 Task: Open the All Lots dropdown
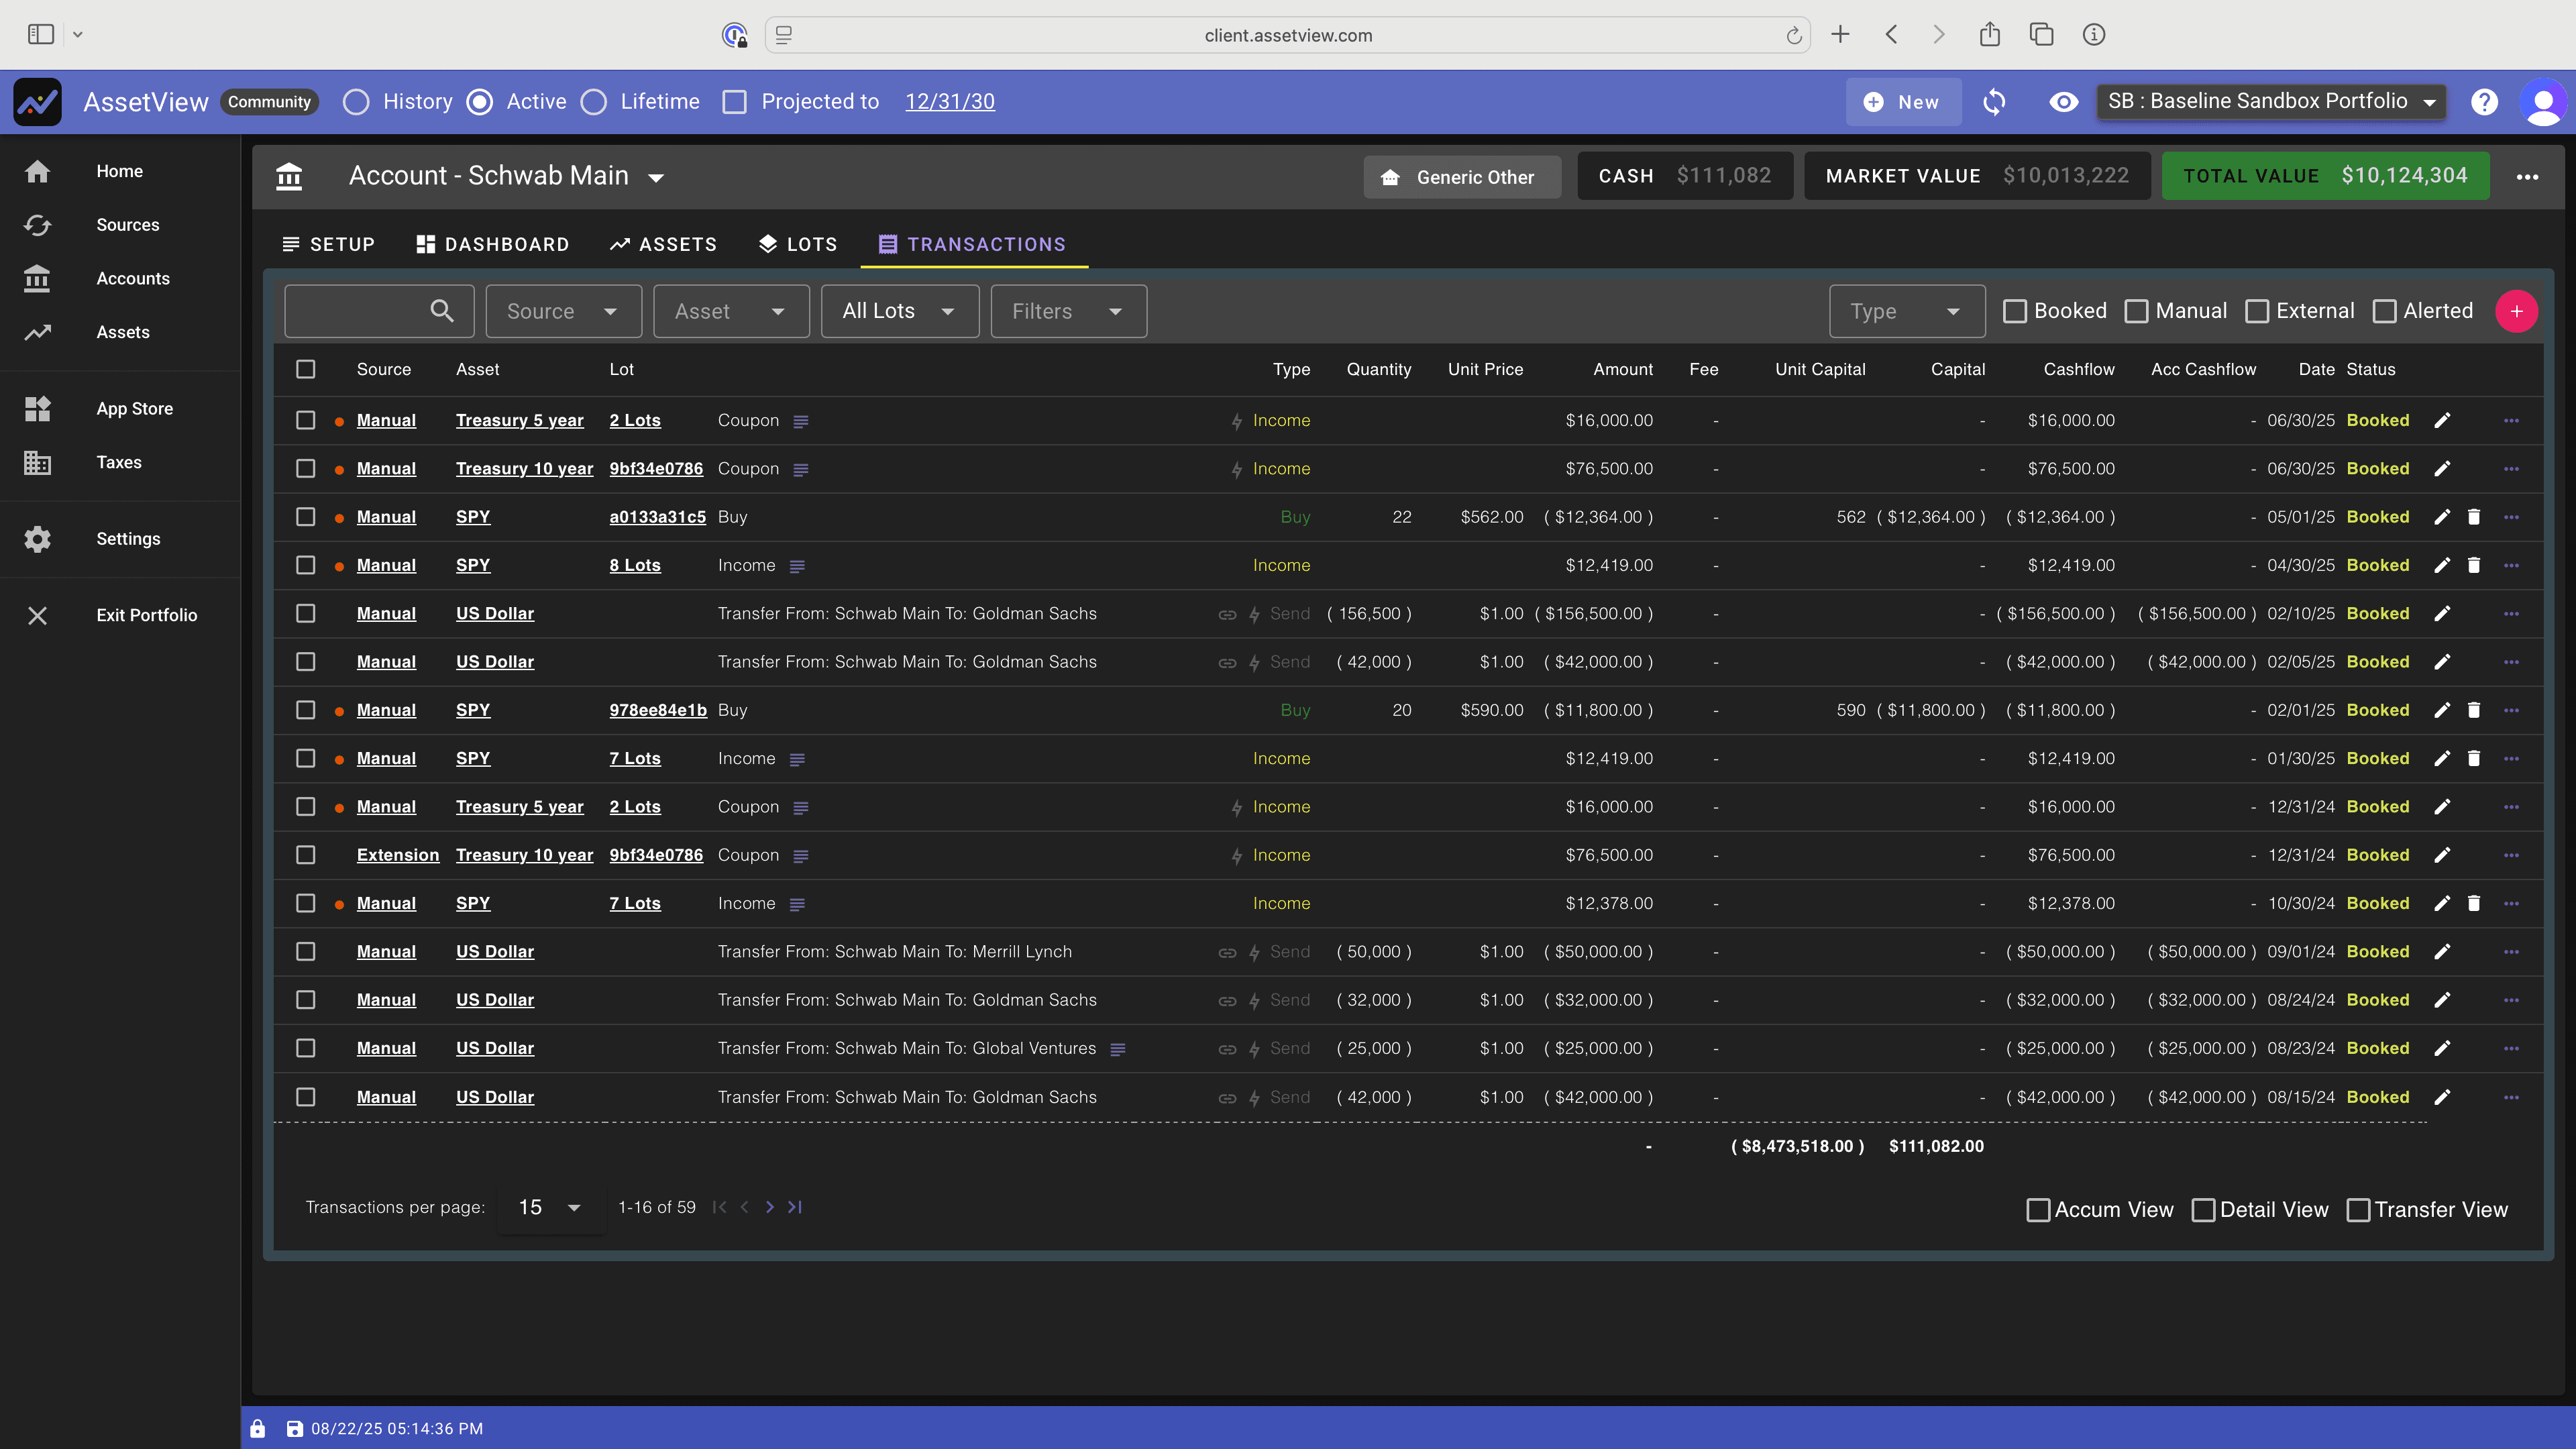click(898, 311)
